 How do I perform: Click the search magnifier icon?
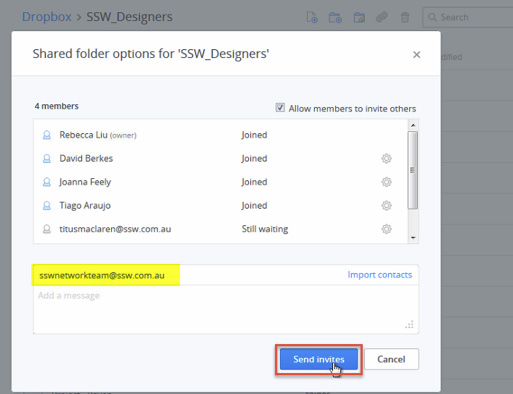[x=432, y=17]
